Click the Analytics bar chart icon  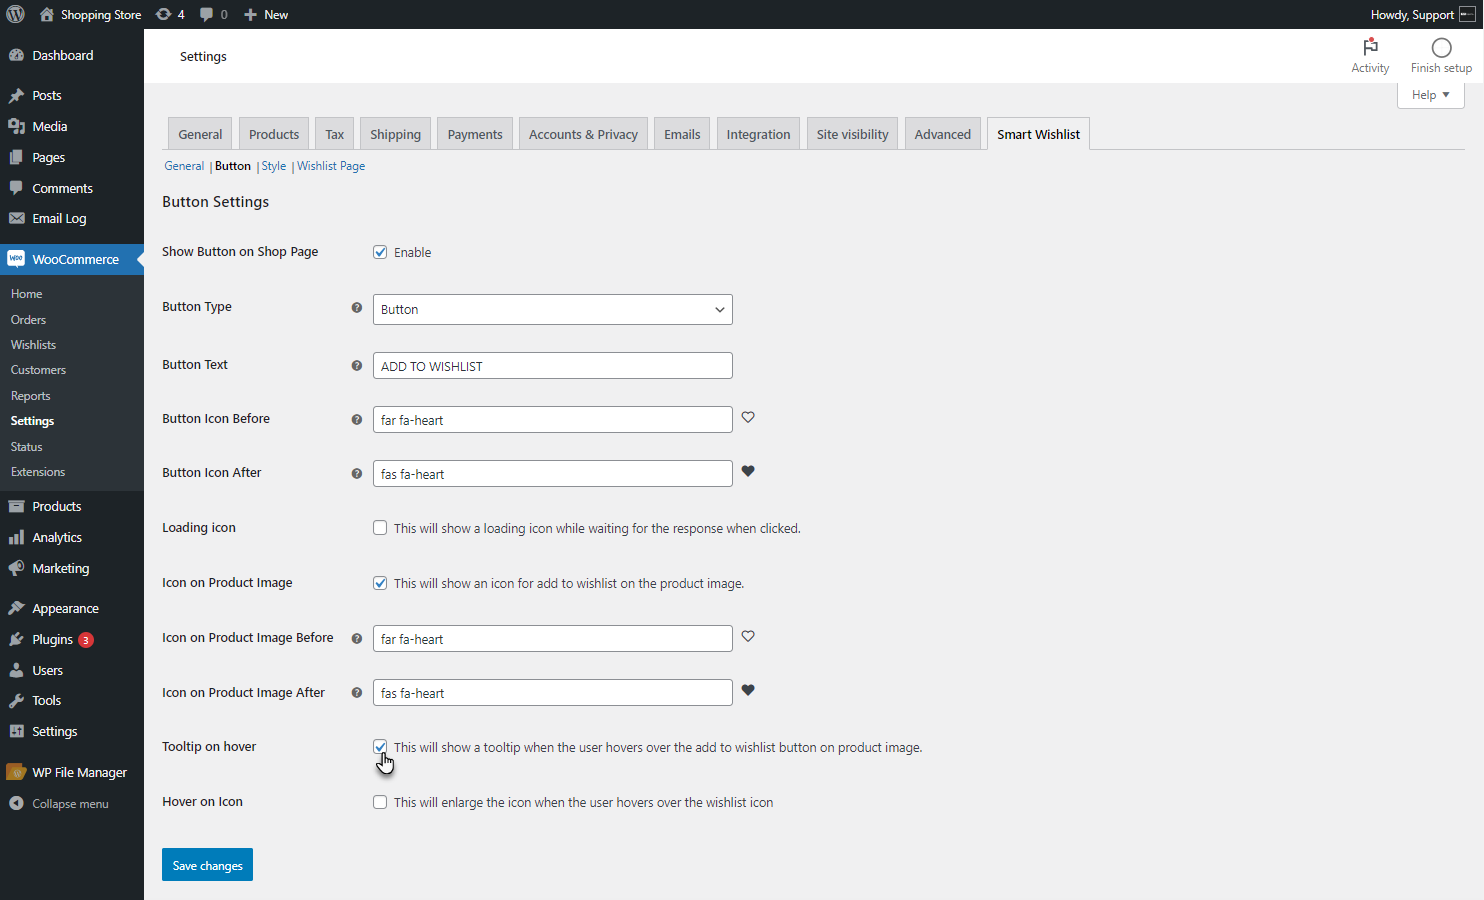tap(16, 537)
